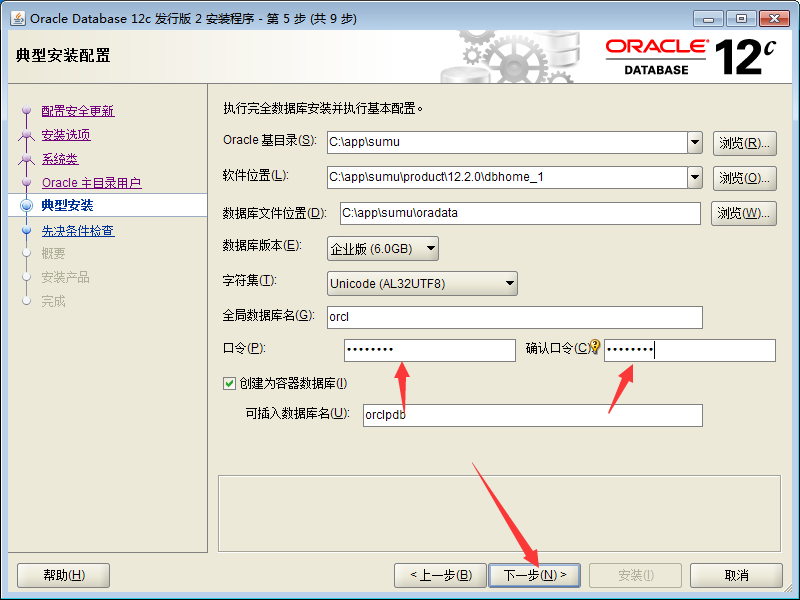Click 浏览(R) button for the Oracle base directory

point(744,143)
